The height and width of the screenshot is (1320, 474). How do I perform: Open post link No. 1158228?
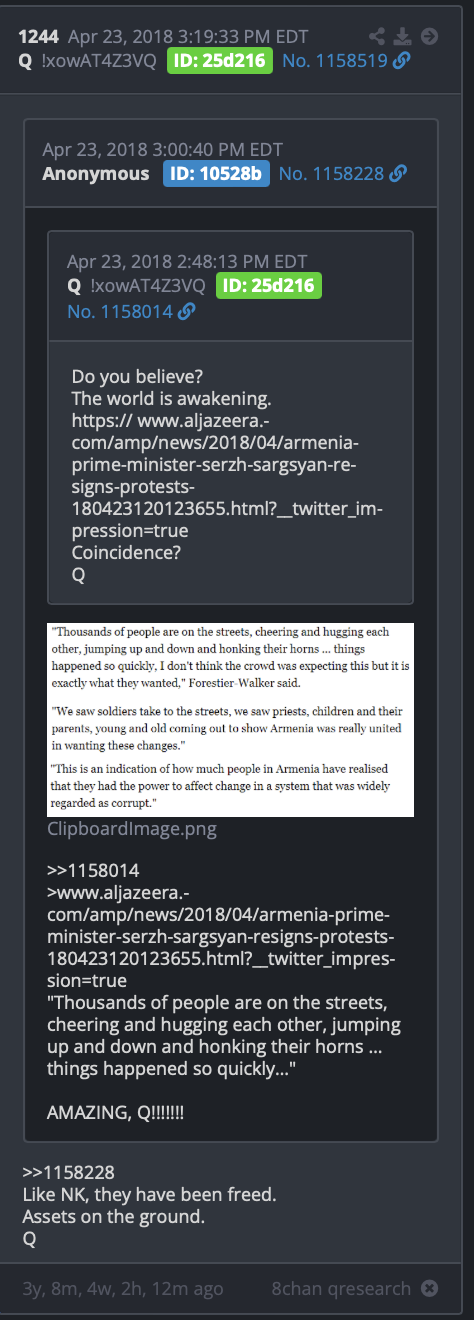332,174
